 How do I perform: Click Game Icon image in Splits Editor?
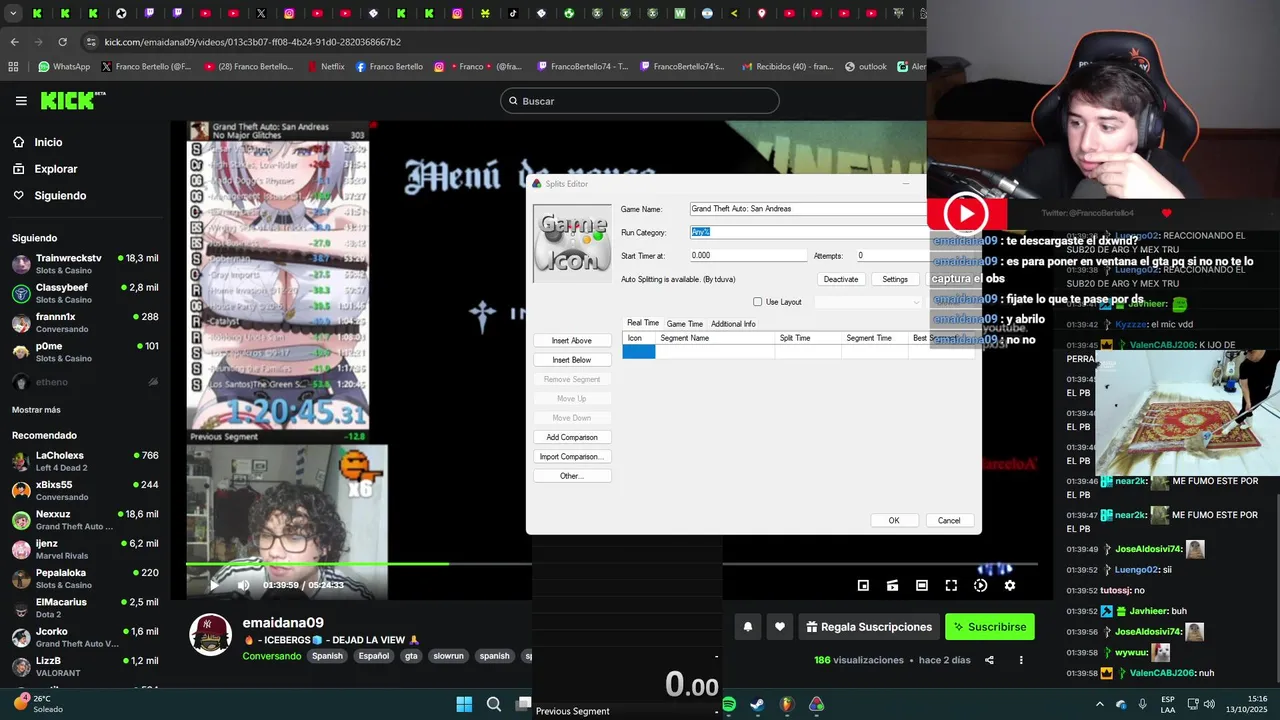point(572,243)
